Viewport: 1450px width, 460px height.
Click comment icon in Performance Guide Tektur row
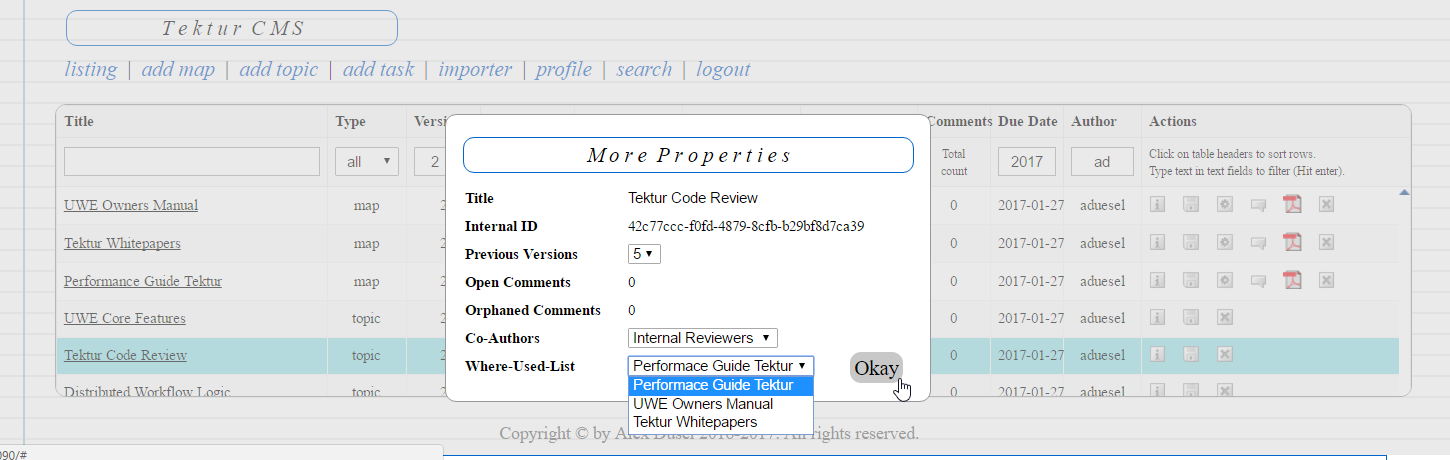pyautogui.click(x=1259, y=281)
